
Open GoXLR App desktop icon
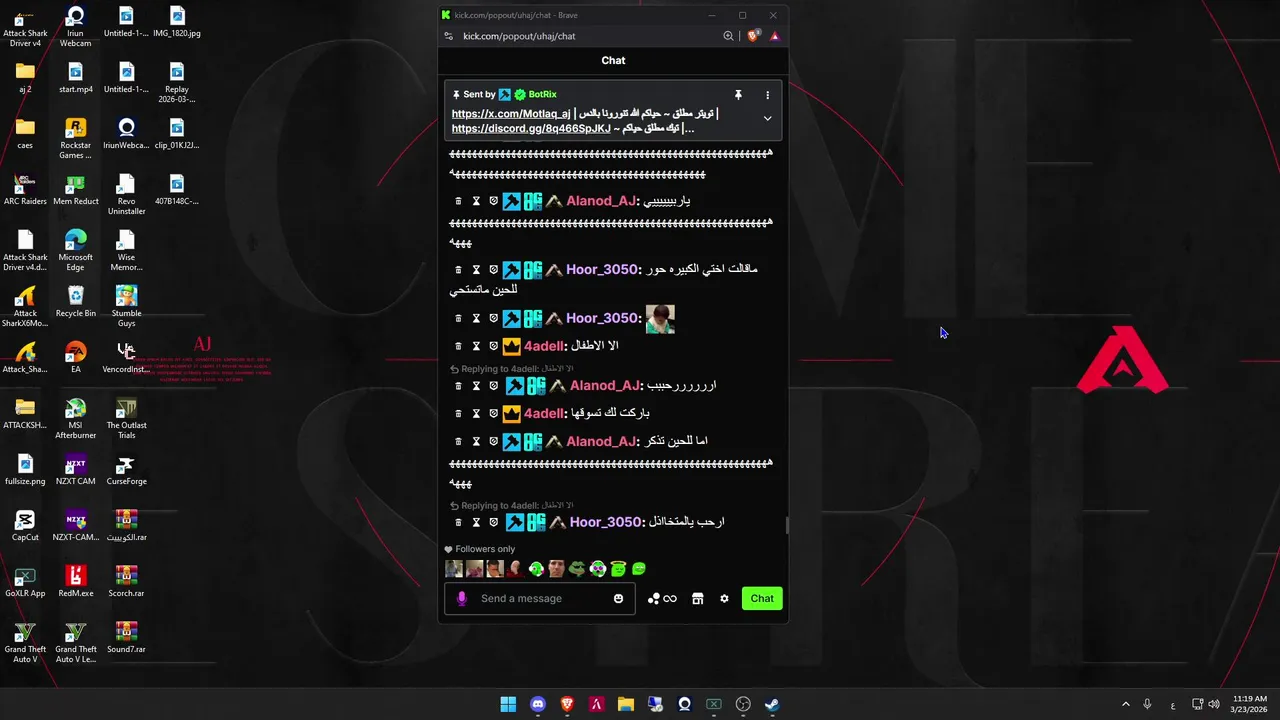tap(25, 581)
